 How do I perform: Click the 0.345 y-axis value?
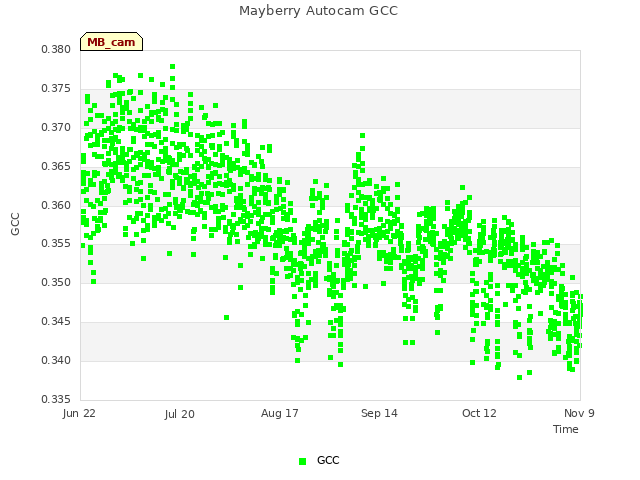point(56,321)
